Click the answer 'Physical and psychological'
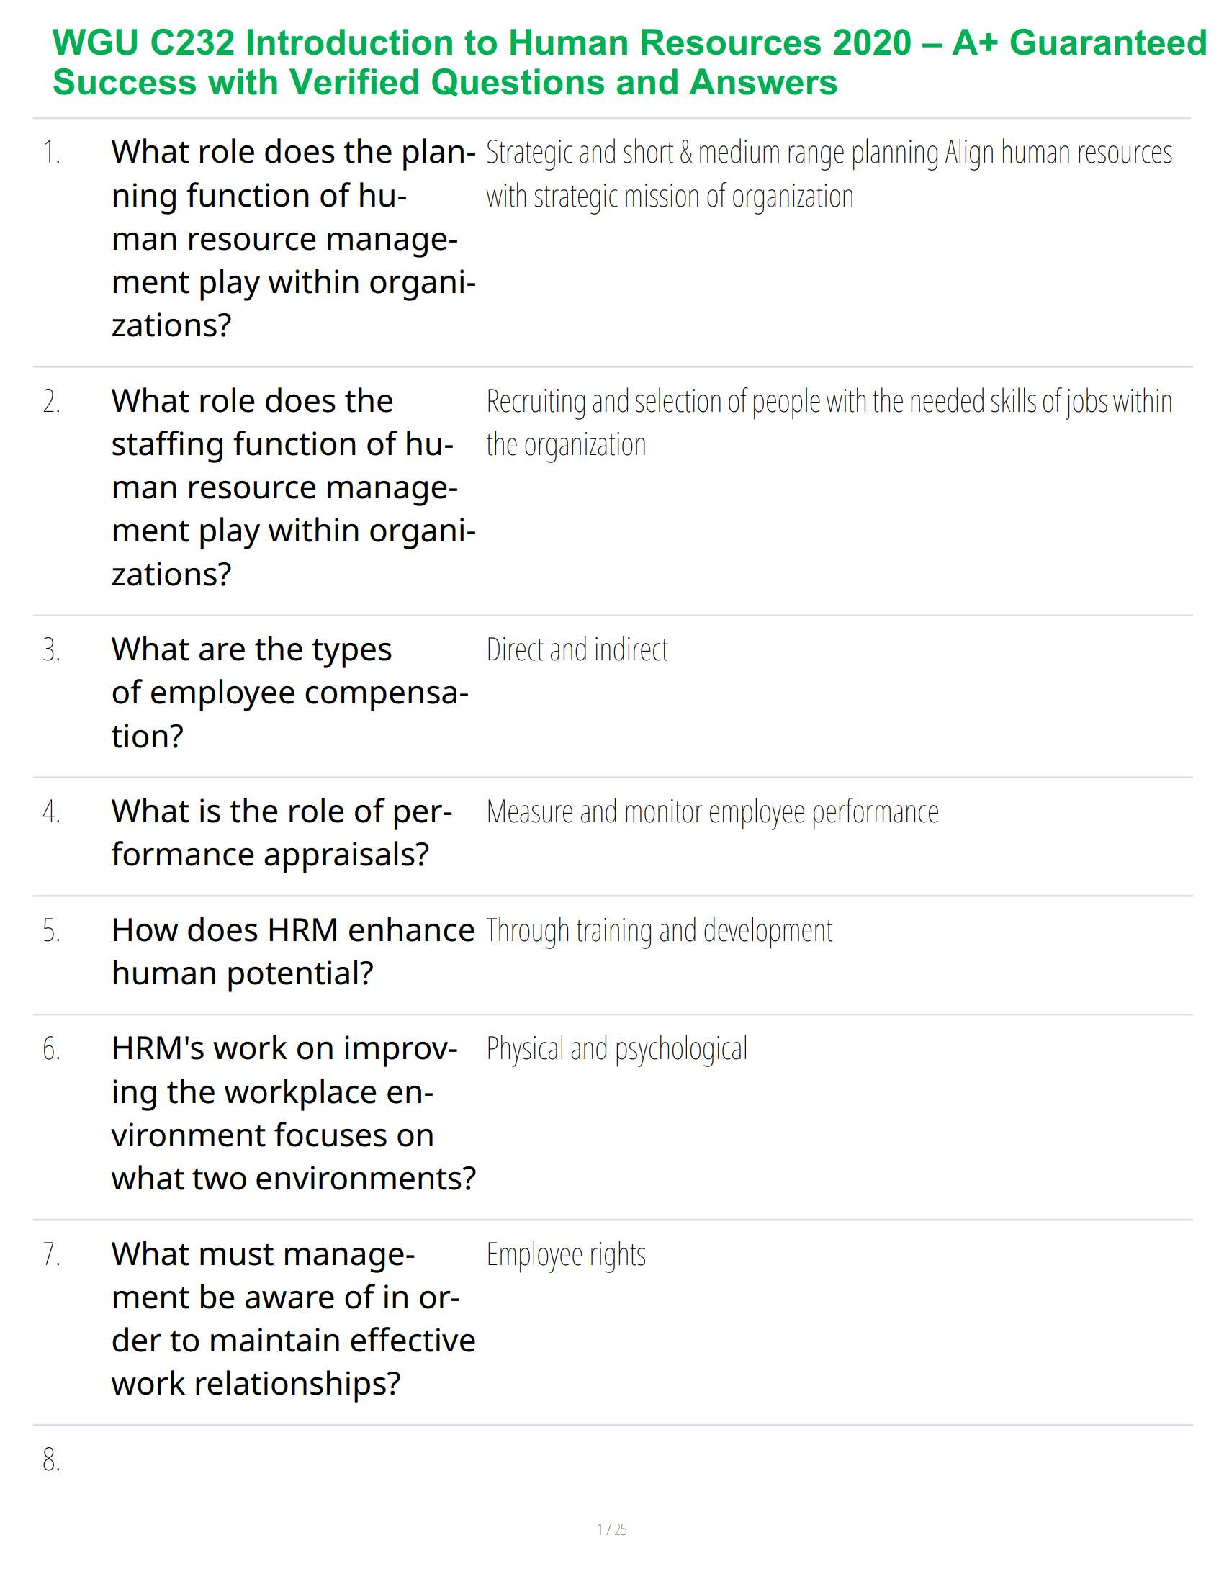 pyautogui.click(x=616, y=1049)
